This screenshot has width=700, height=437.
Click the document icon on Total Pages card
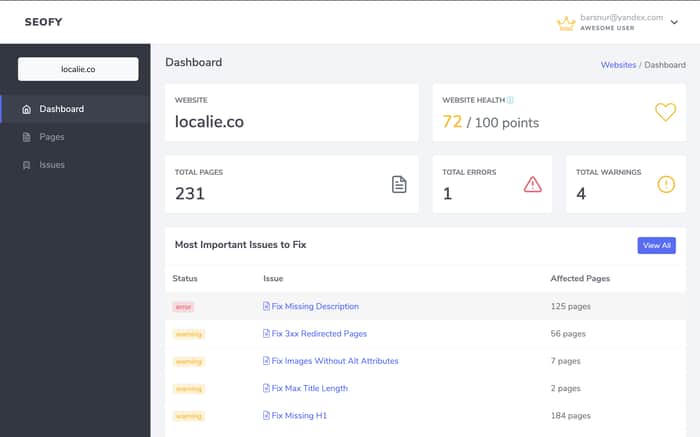[399, 184]
